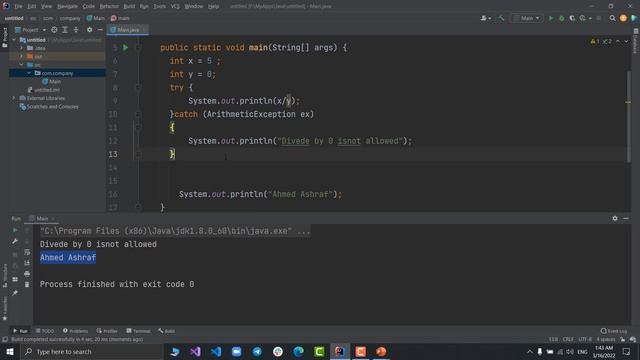Screen dimensions: 640x360
Task: Print console output with the printer icon
Action: [27, 273]
